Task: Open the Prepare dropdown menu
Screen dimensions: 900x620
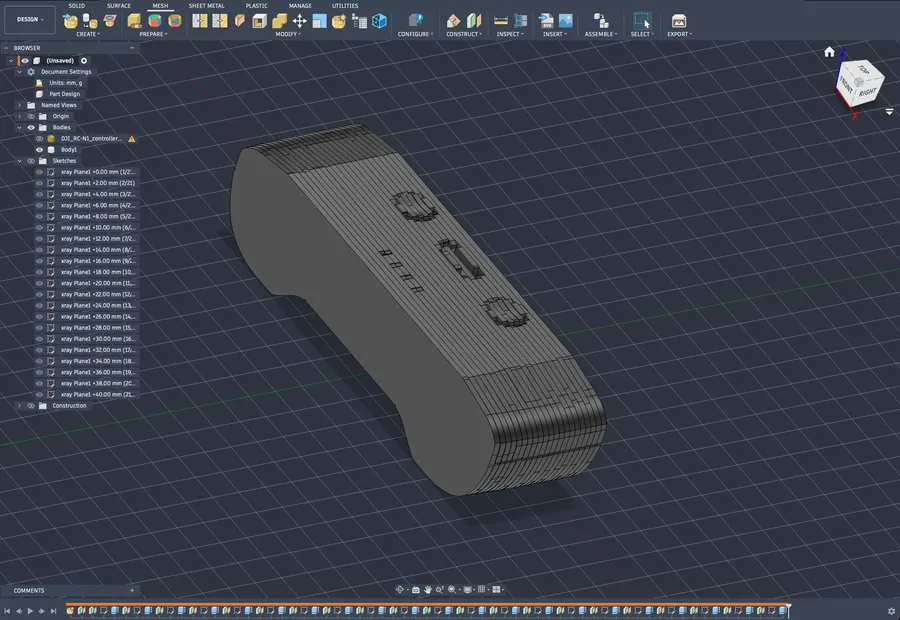Action: [x=153, y=34]
